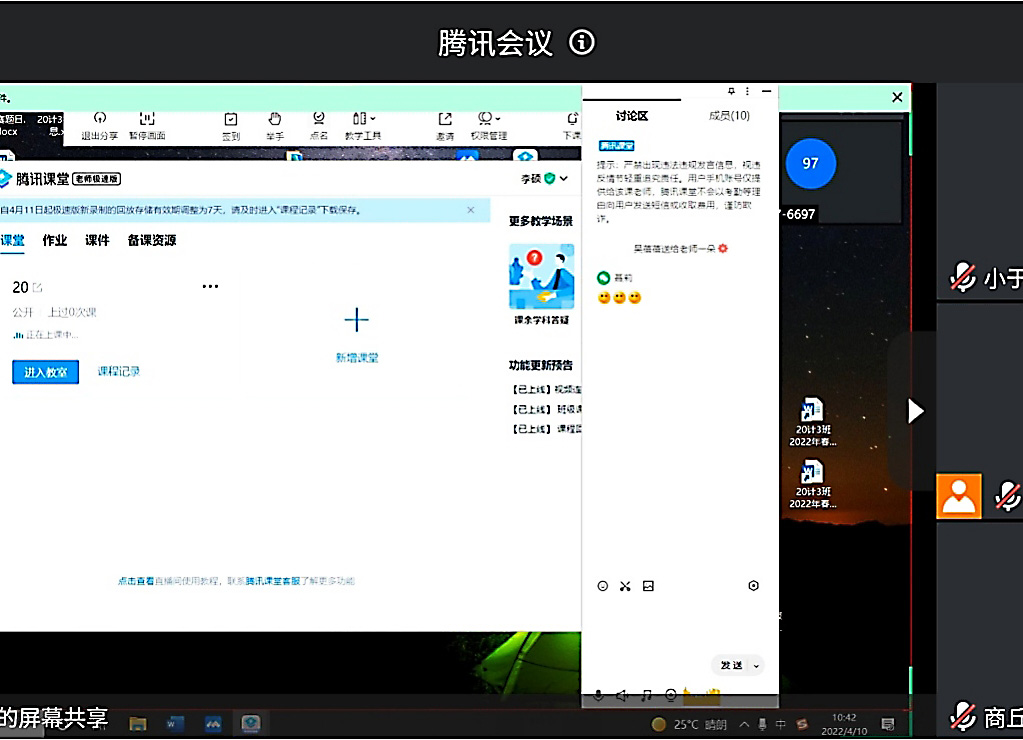
Task: Open the upper 20计3班 Word document icon
Action: (x=812, y=422)
